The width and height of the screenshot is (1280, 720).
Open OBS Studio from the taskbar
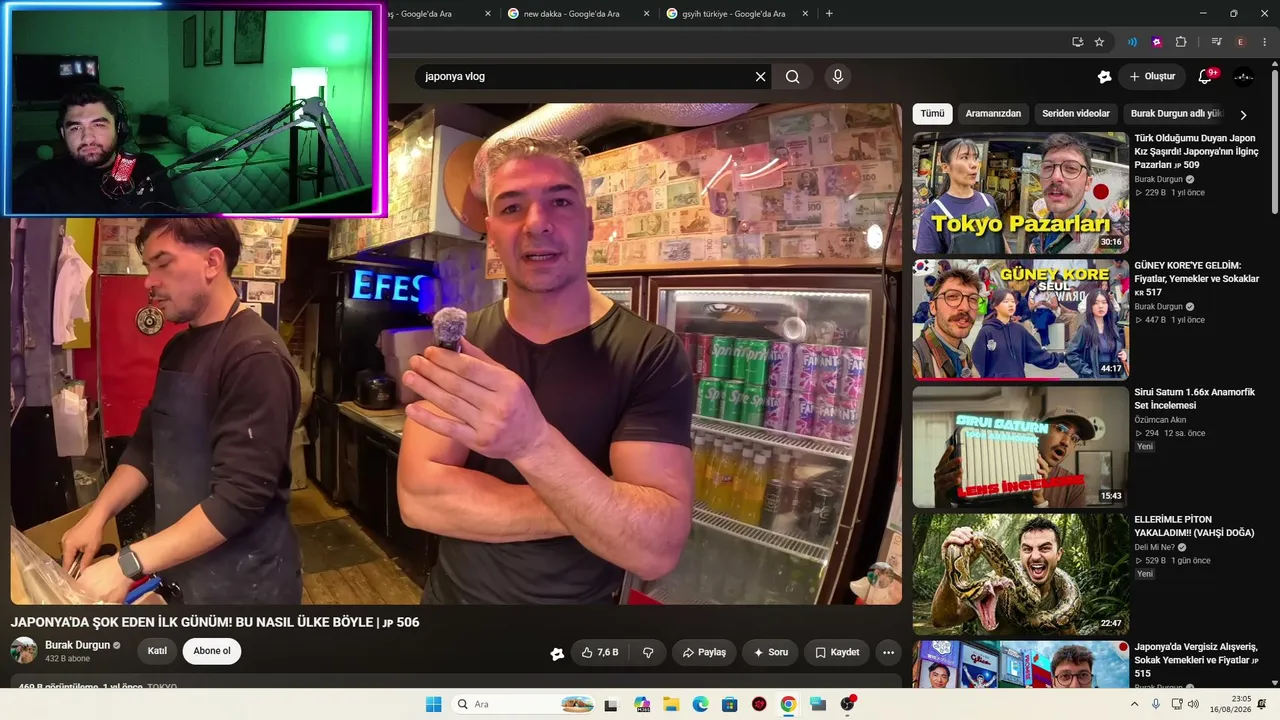pos(848,704)
